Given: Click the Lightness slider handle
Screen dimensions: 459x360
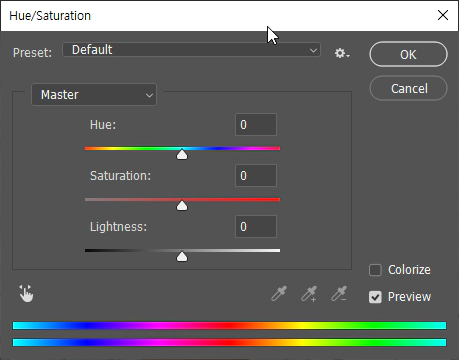Looking at the screenshot, I should coord(182,257).
